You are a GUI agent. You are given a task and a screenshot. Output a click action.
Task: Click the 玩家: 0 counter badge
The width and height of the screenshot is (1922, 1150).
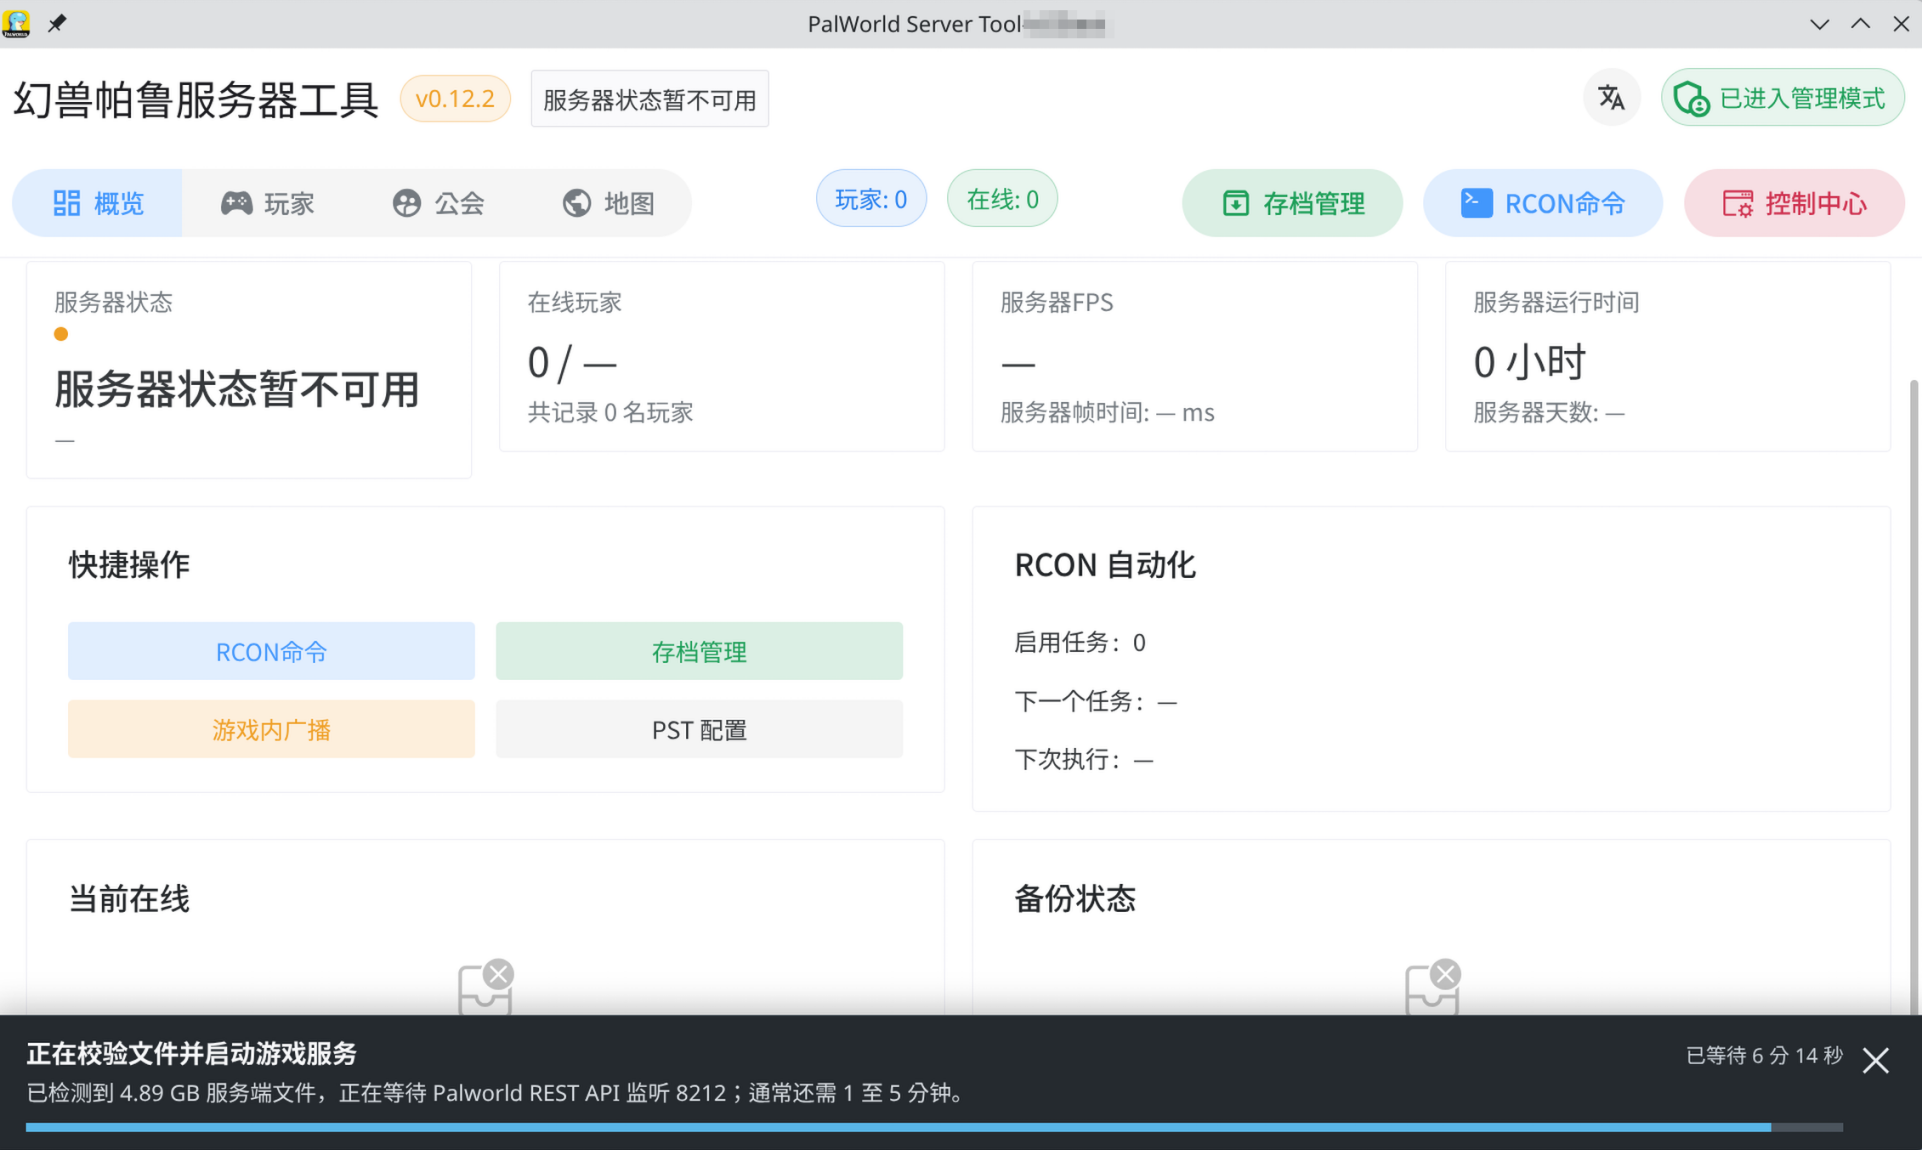pyautogui.click(x=871, y=199)
